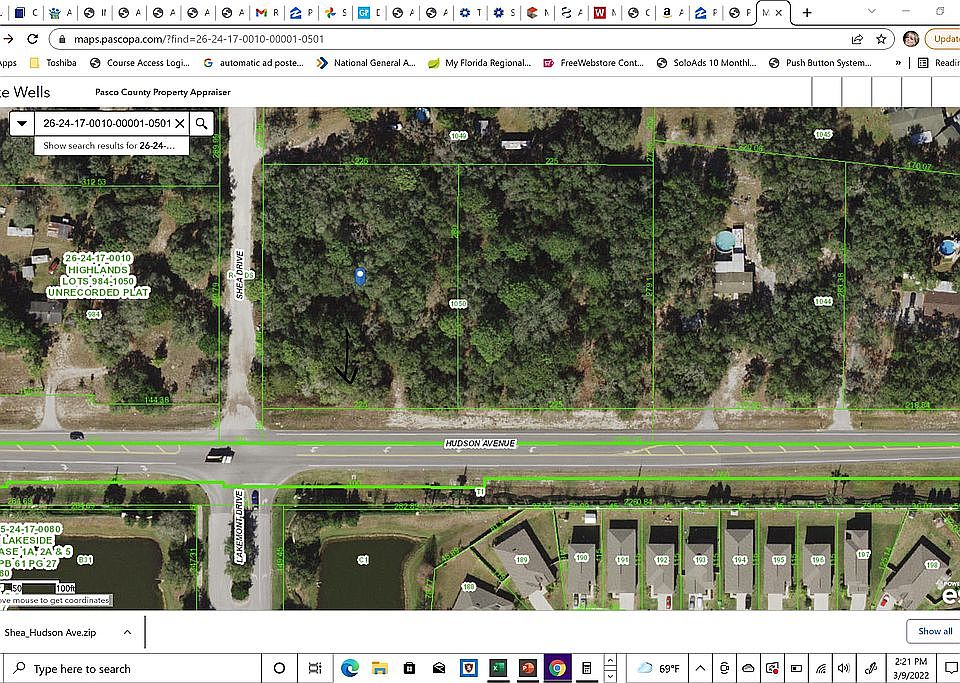
Task: Click the blue parcel location marker
Action: click(361, 276)
